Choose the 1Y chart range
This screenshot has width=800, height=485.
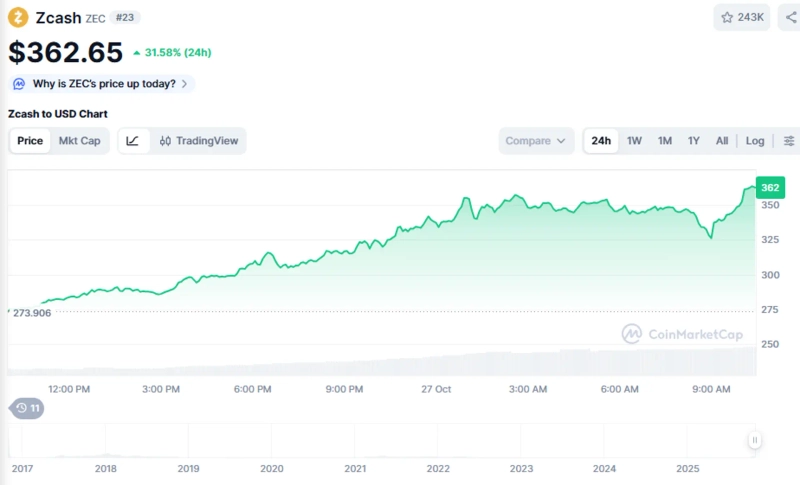693,141
